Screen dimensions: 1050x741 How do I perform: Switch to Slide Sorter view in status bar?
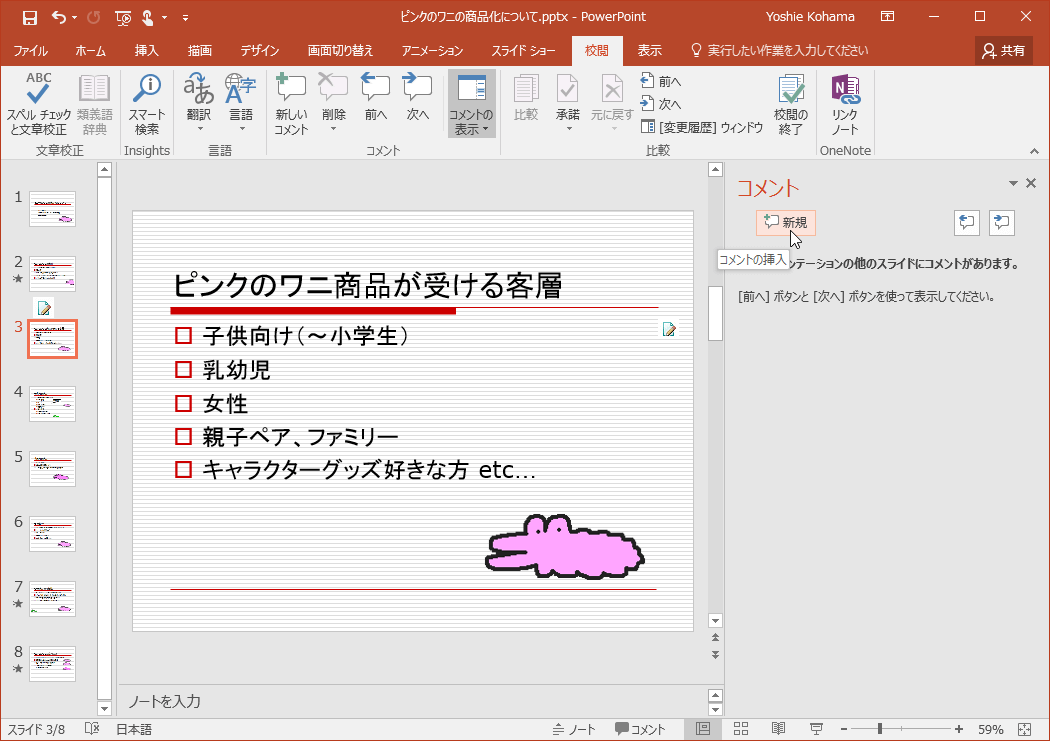741,729
